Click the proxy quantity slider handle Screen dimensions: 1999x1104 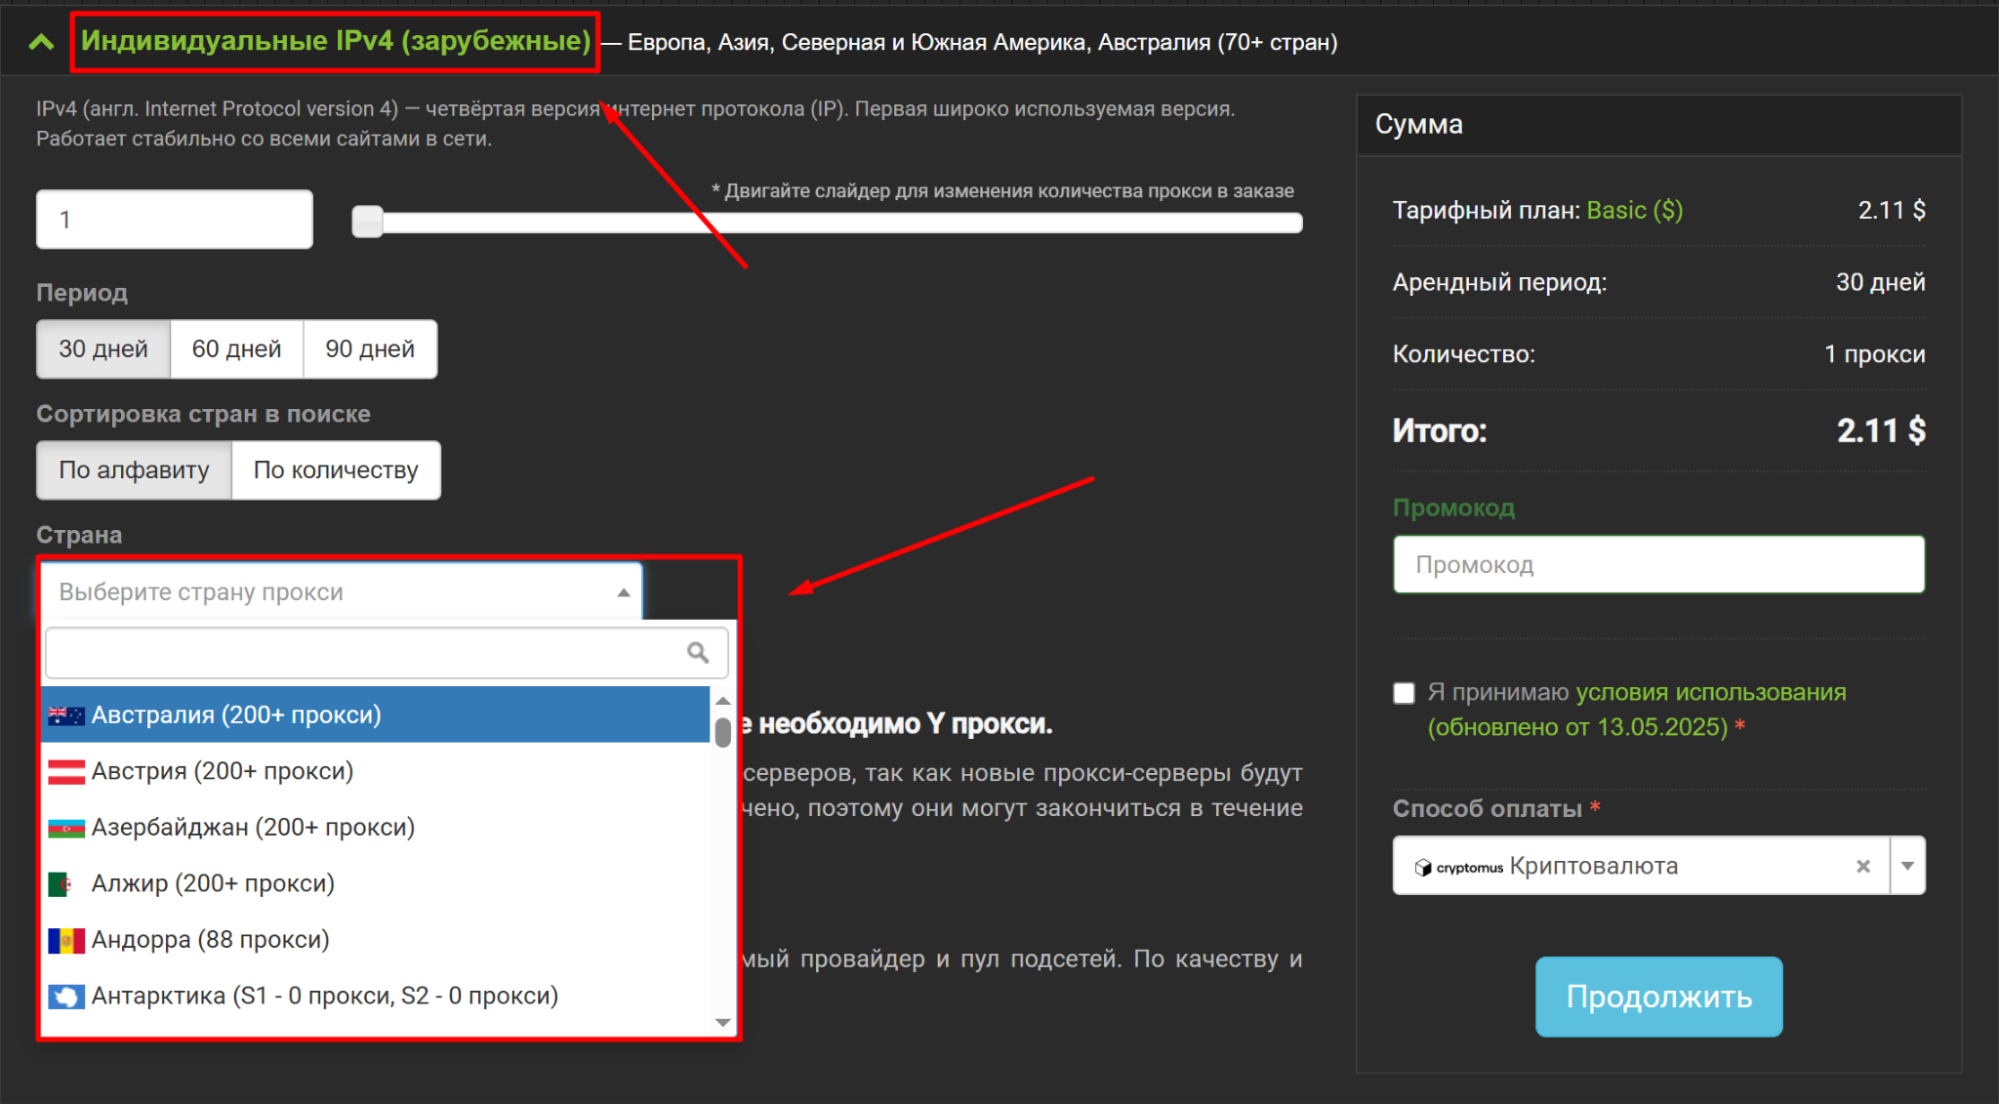pos(368,221)
